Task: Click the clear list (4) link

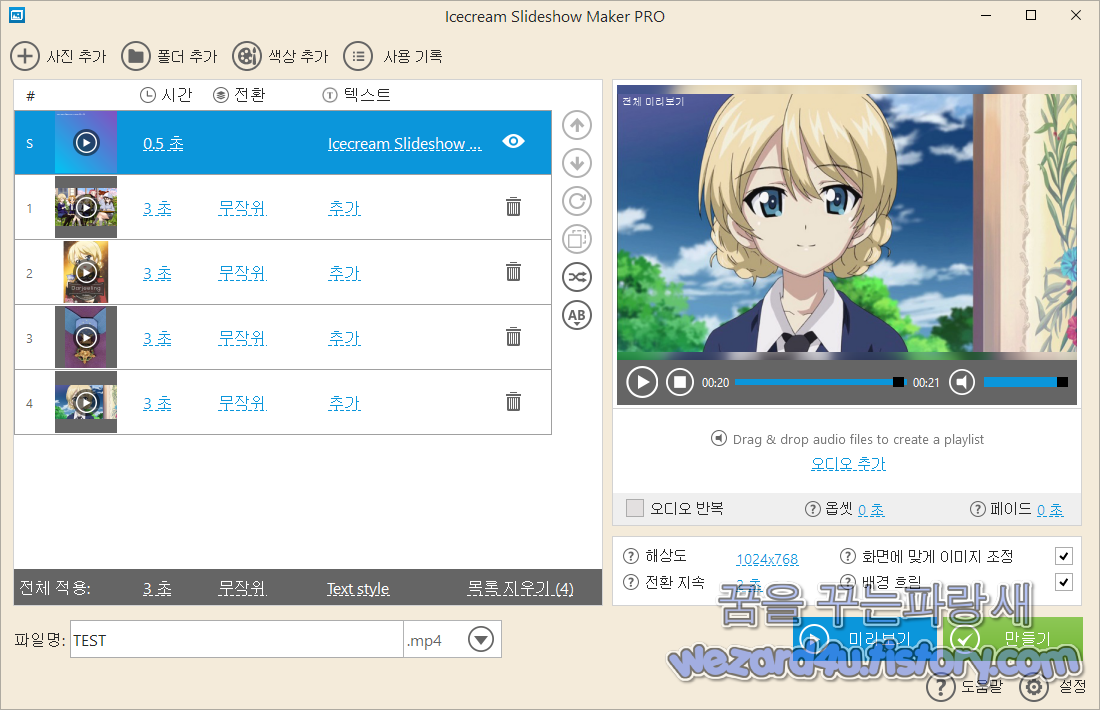Action: (x=521, y=589)
